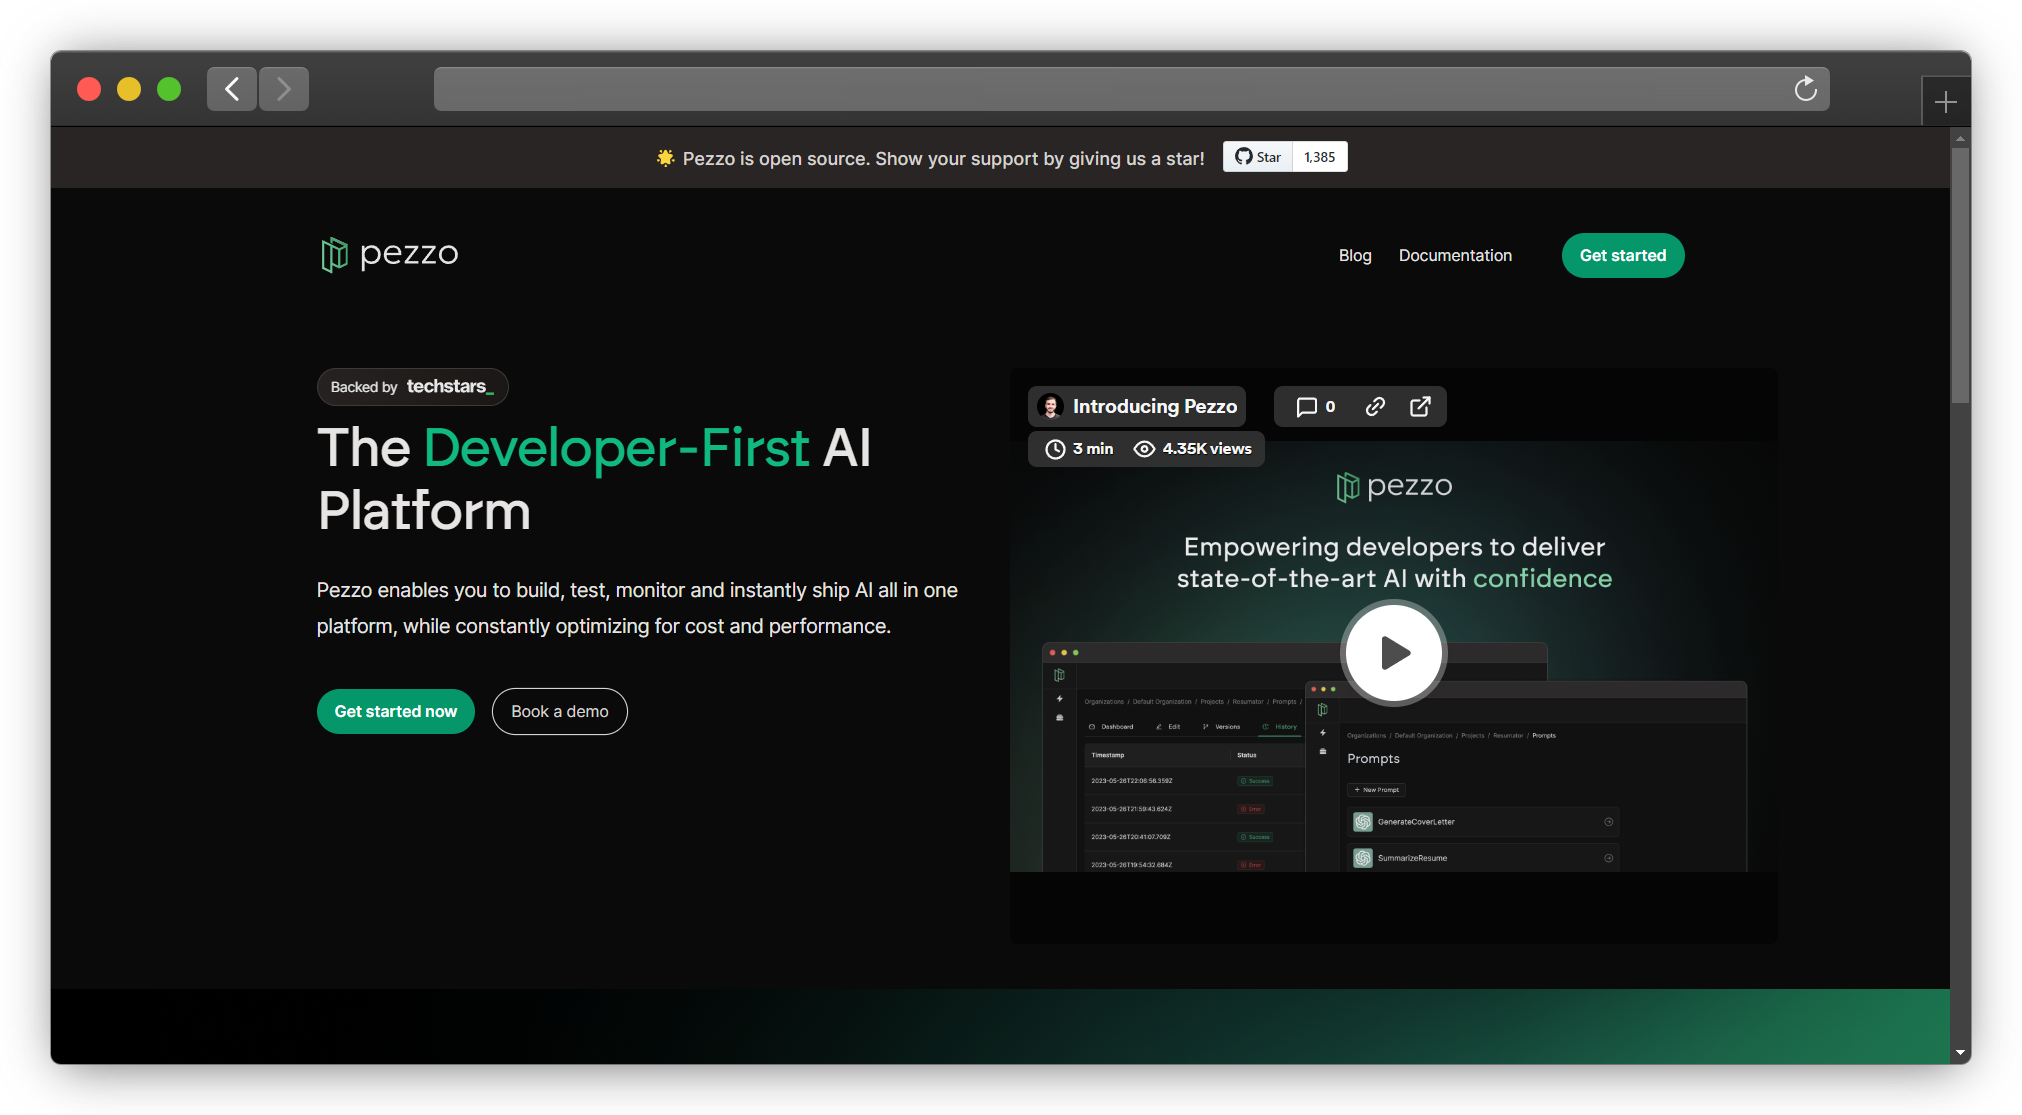Play the Introducing Pezzo video

[x=1393, y=653]
